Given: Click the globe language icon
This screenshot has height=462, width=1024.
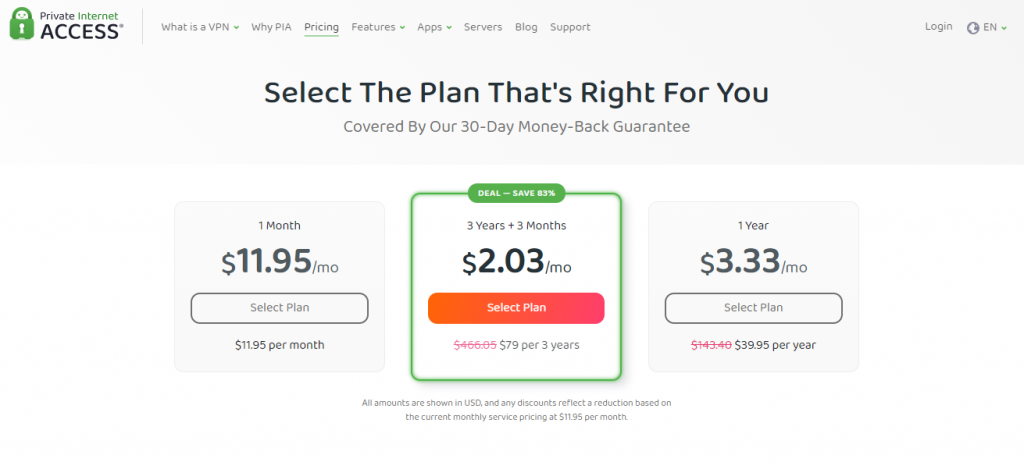Looking at the screenshot, I should (x=973, y=27).
